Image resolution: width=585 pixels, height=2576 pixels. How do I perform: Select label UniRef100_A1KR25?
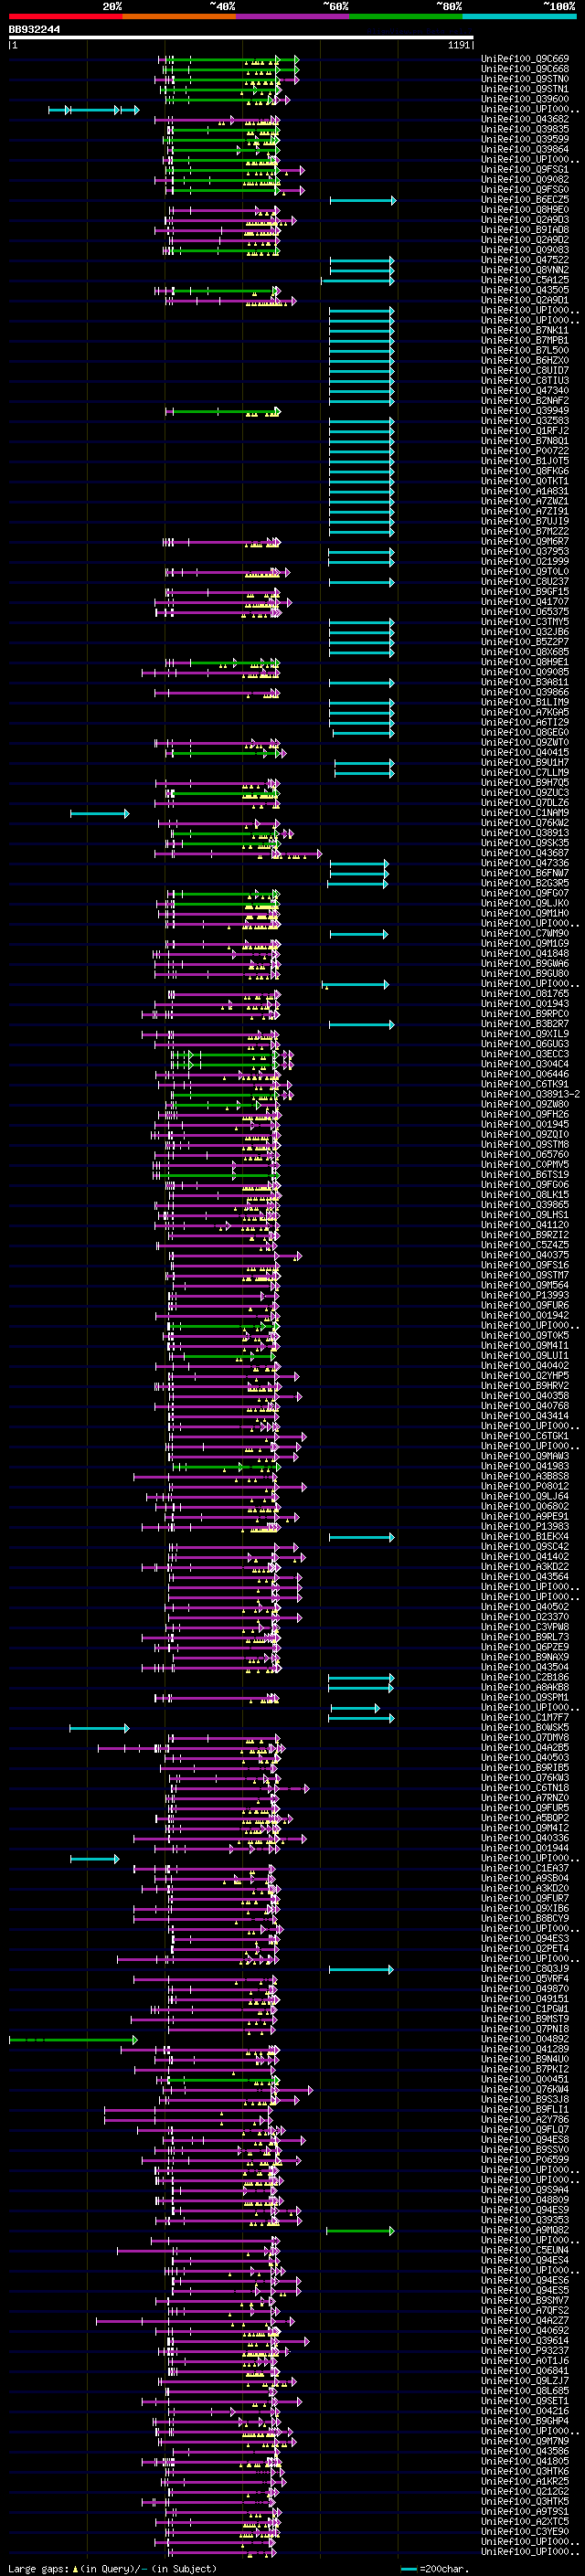coord(525,2480)
